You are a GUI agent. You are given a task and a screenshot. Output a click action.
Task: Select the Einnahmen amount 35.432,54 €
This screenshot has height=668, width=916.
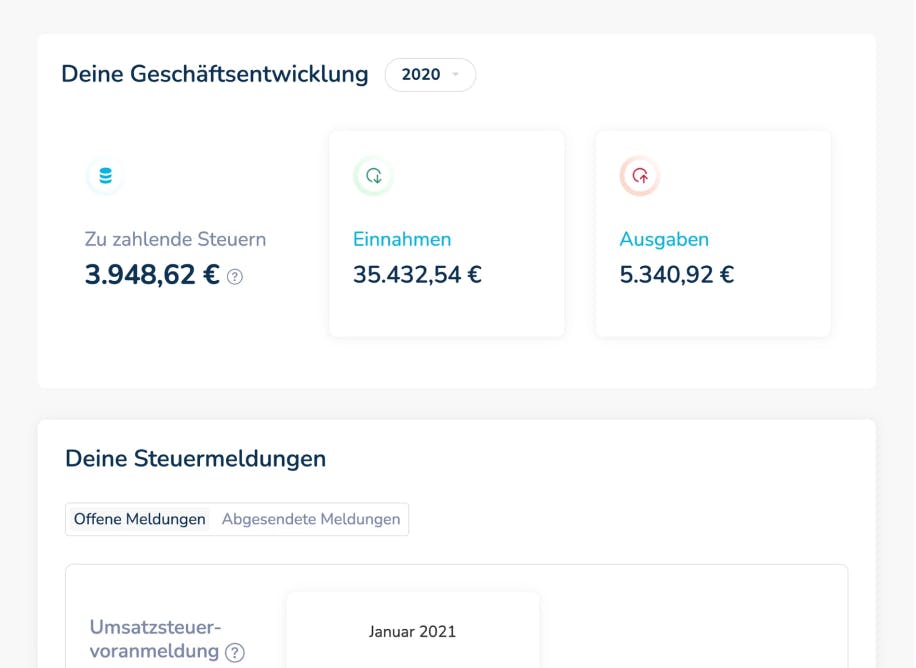(x=417, y=274)
